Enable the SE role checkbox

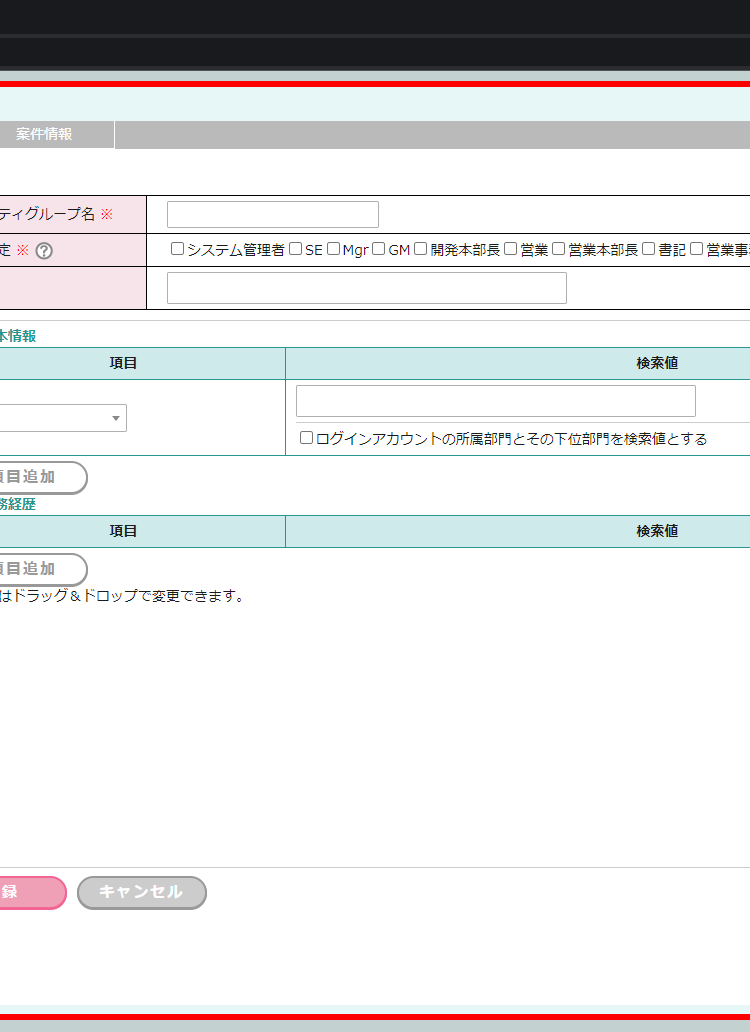point(295,249)
